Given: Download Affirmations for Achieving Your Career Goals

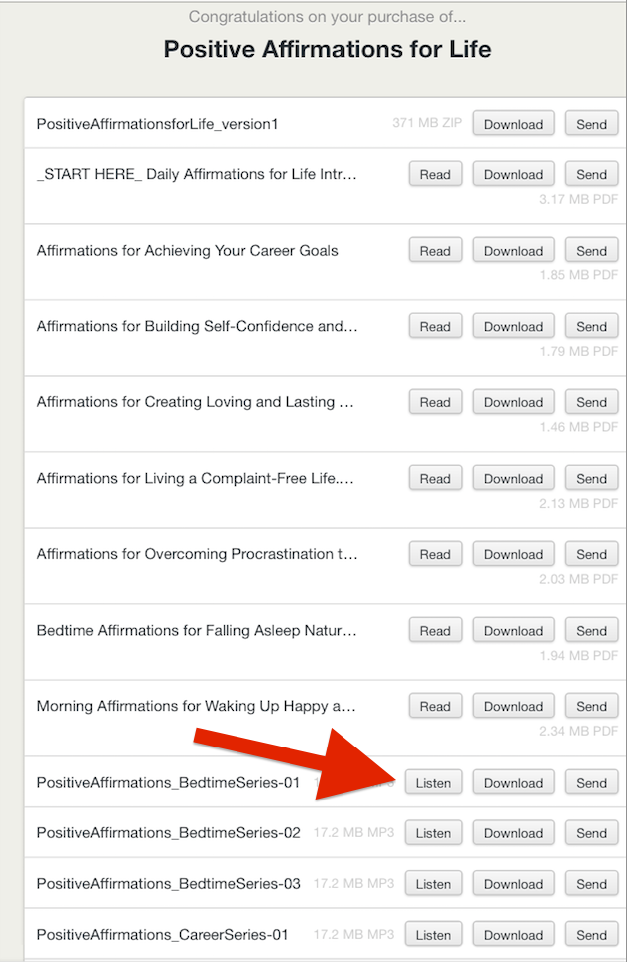Looking at the screenshot, I should 514,251.
